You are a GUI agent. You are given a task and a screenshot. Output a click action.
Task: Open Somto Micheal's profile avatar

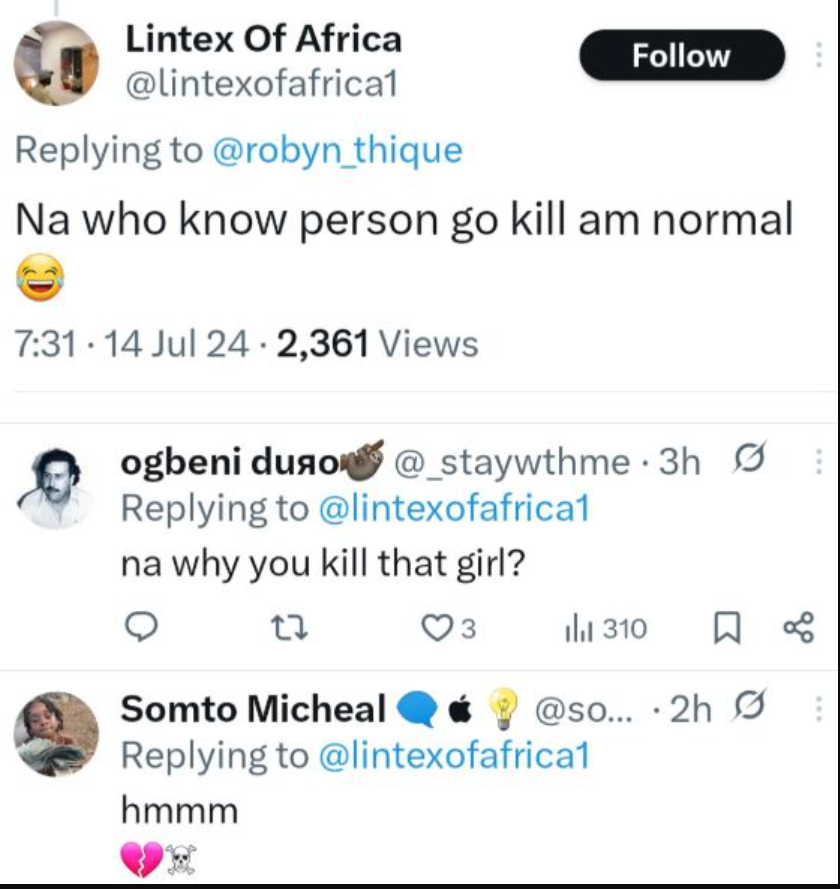[56, 733]
